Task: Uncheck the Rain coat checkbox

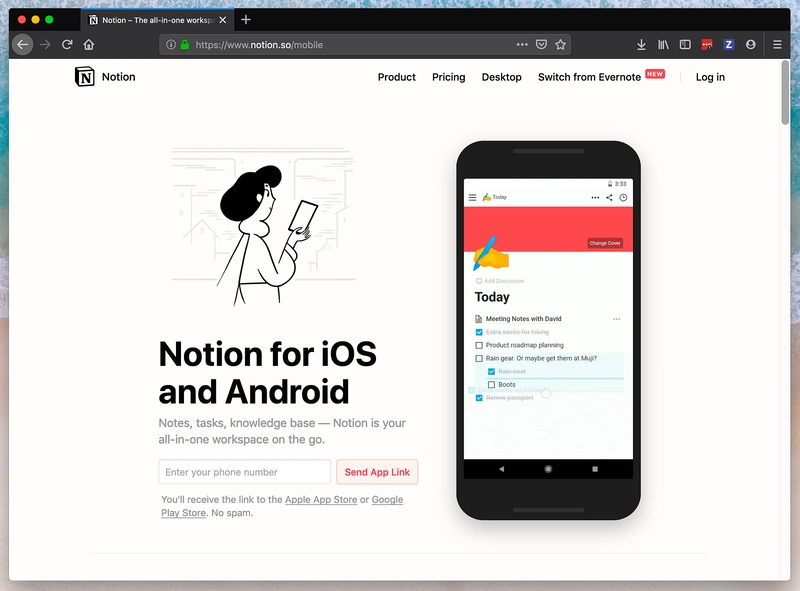Action: 491,372
